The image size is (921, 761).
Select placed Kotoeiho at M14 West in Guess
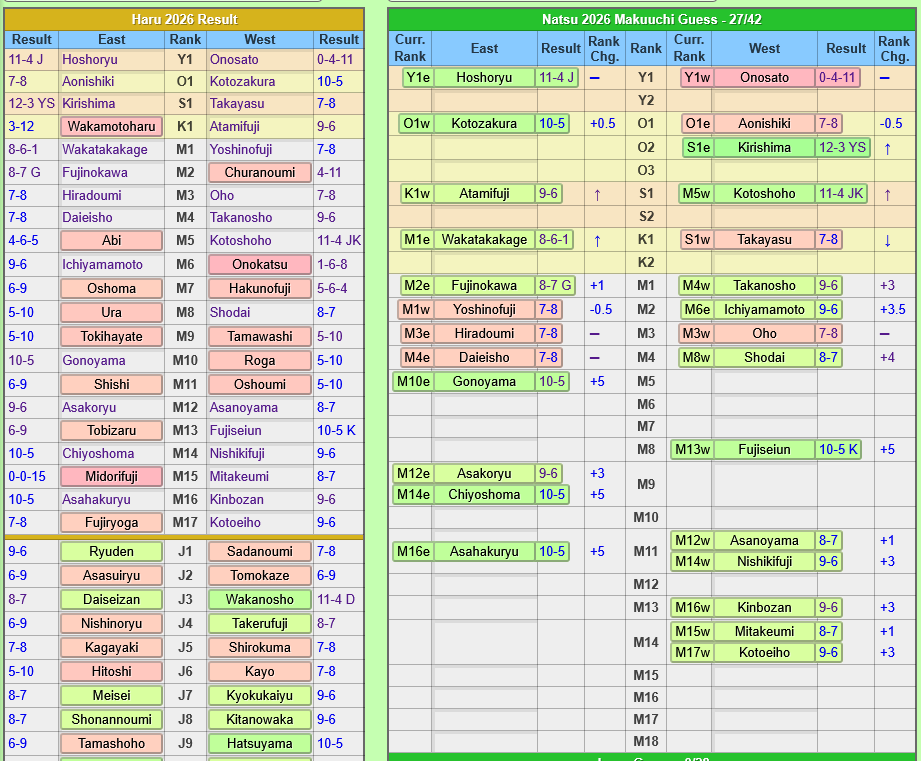coord(757,652)
